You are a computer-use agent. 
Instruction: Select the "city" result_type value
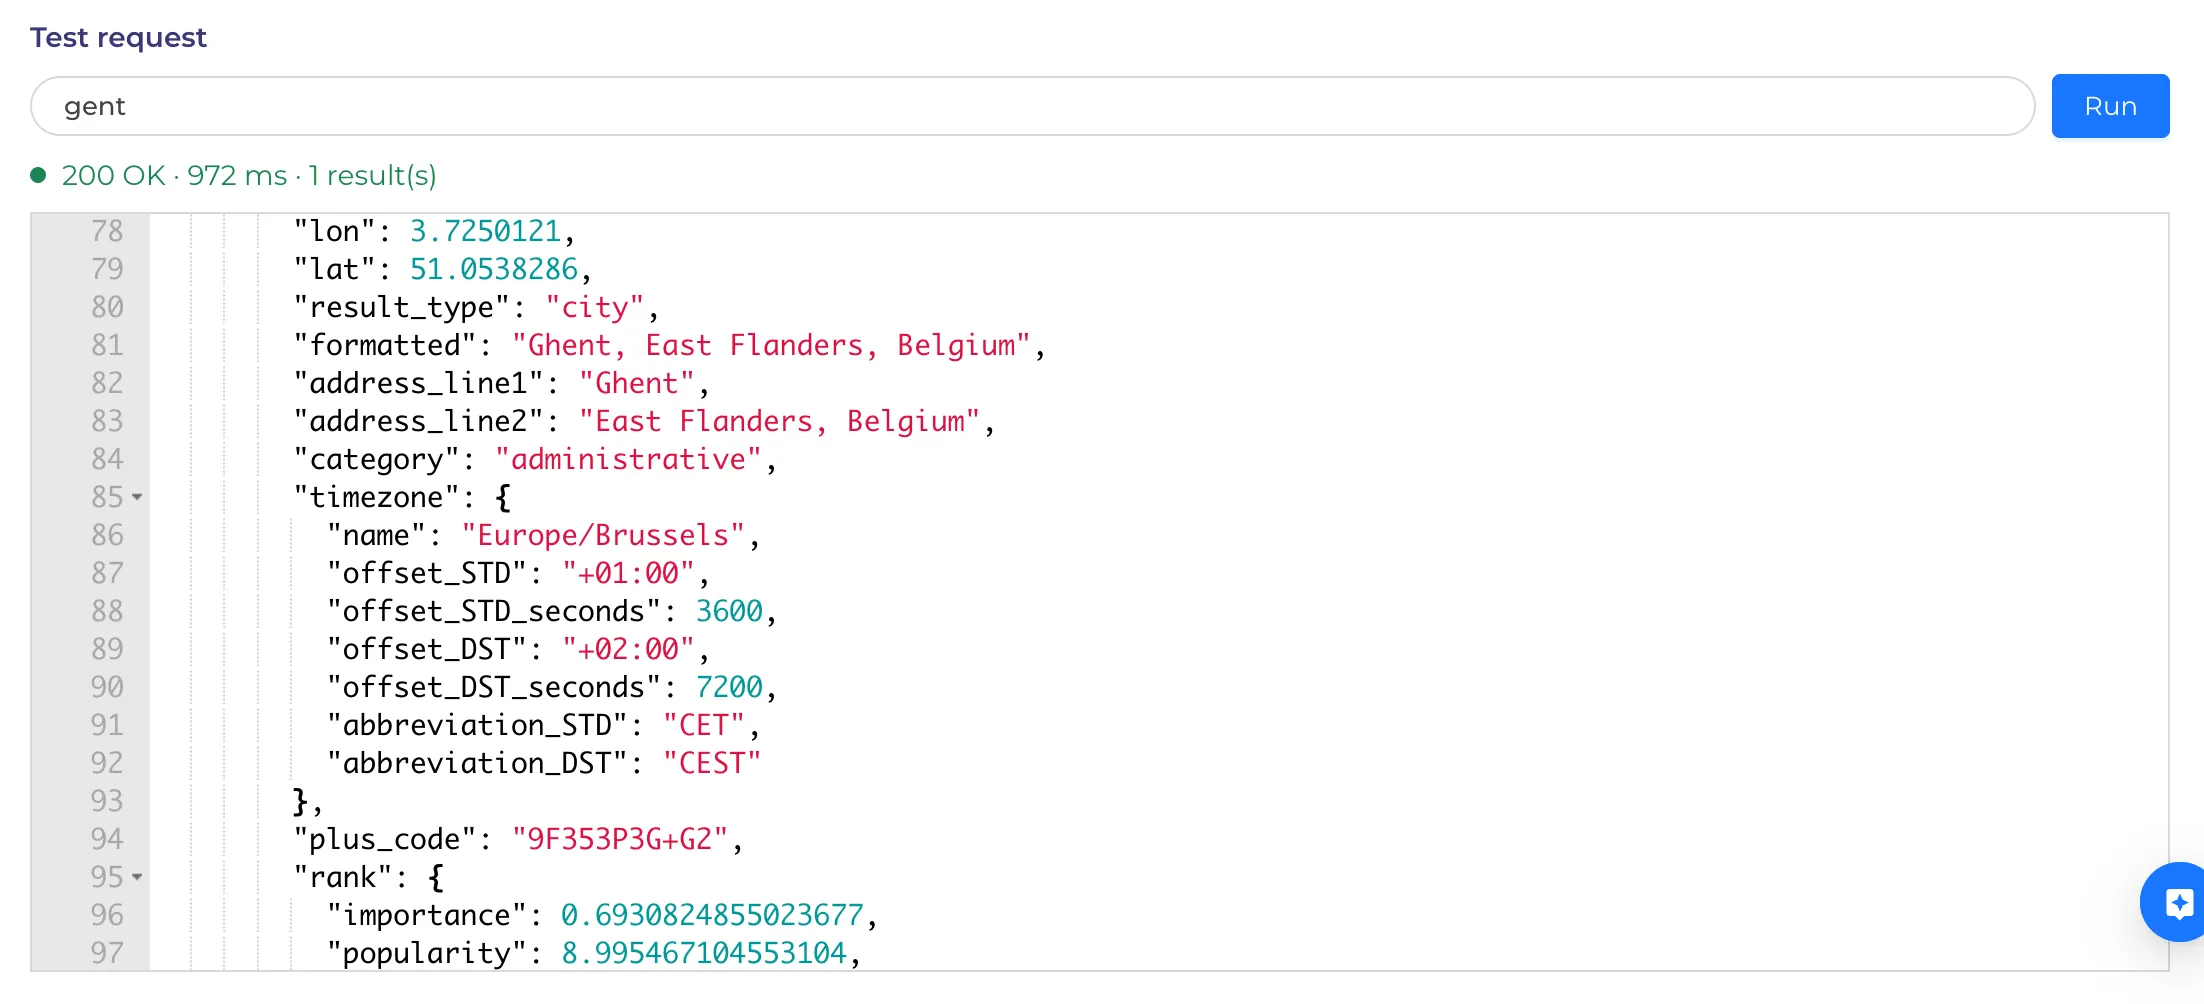coord(595,307)
